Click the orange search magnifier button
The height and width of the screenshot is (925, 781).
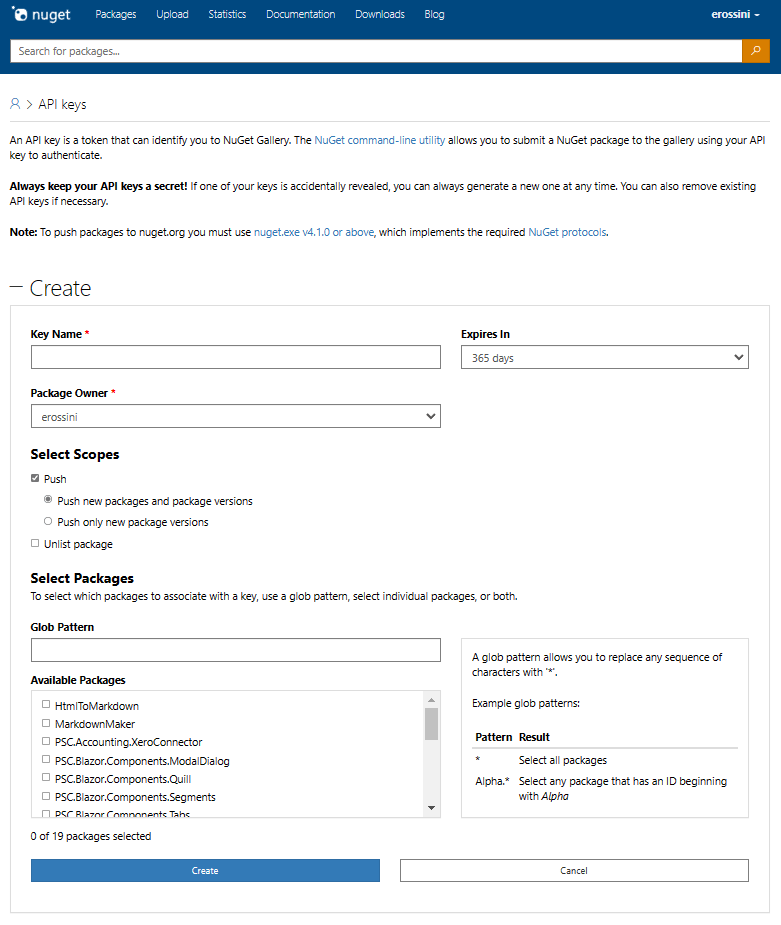point(756,51)
